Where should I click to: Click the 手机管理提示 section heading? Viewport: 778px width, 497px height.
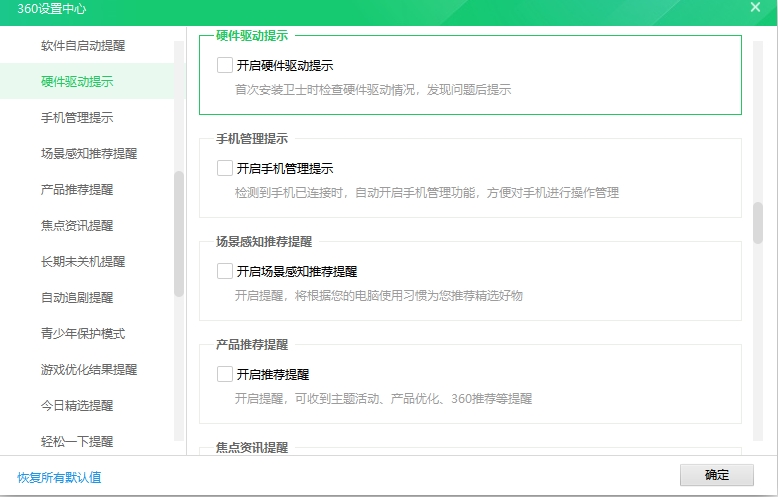click(x=252, y=139)
